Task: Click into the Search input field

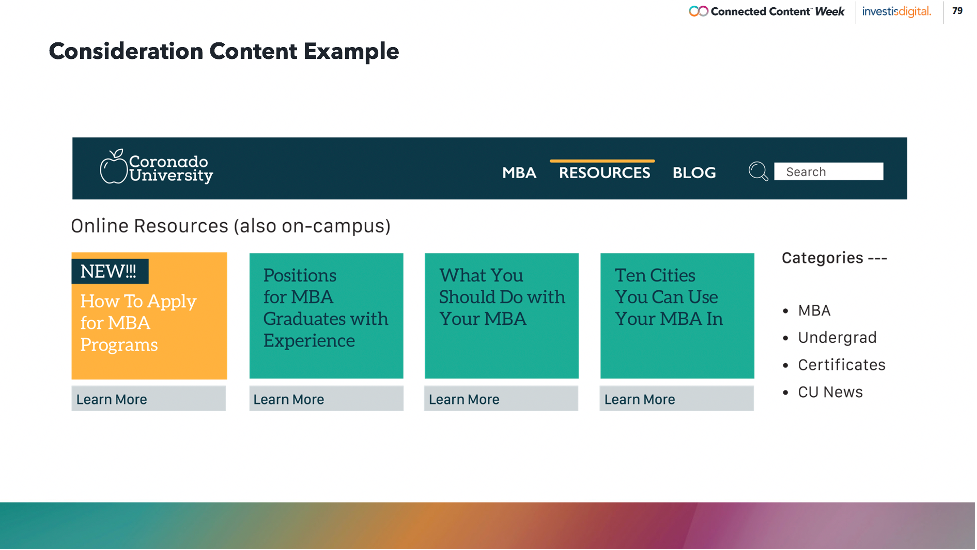Action: tap(828, 172)
